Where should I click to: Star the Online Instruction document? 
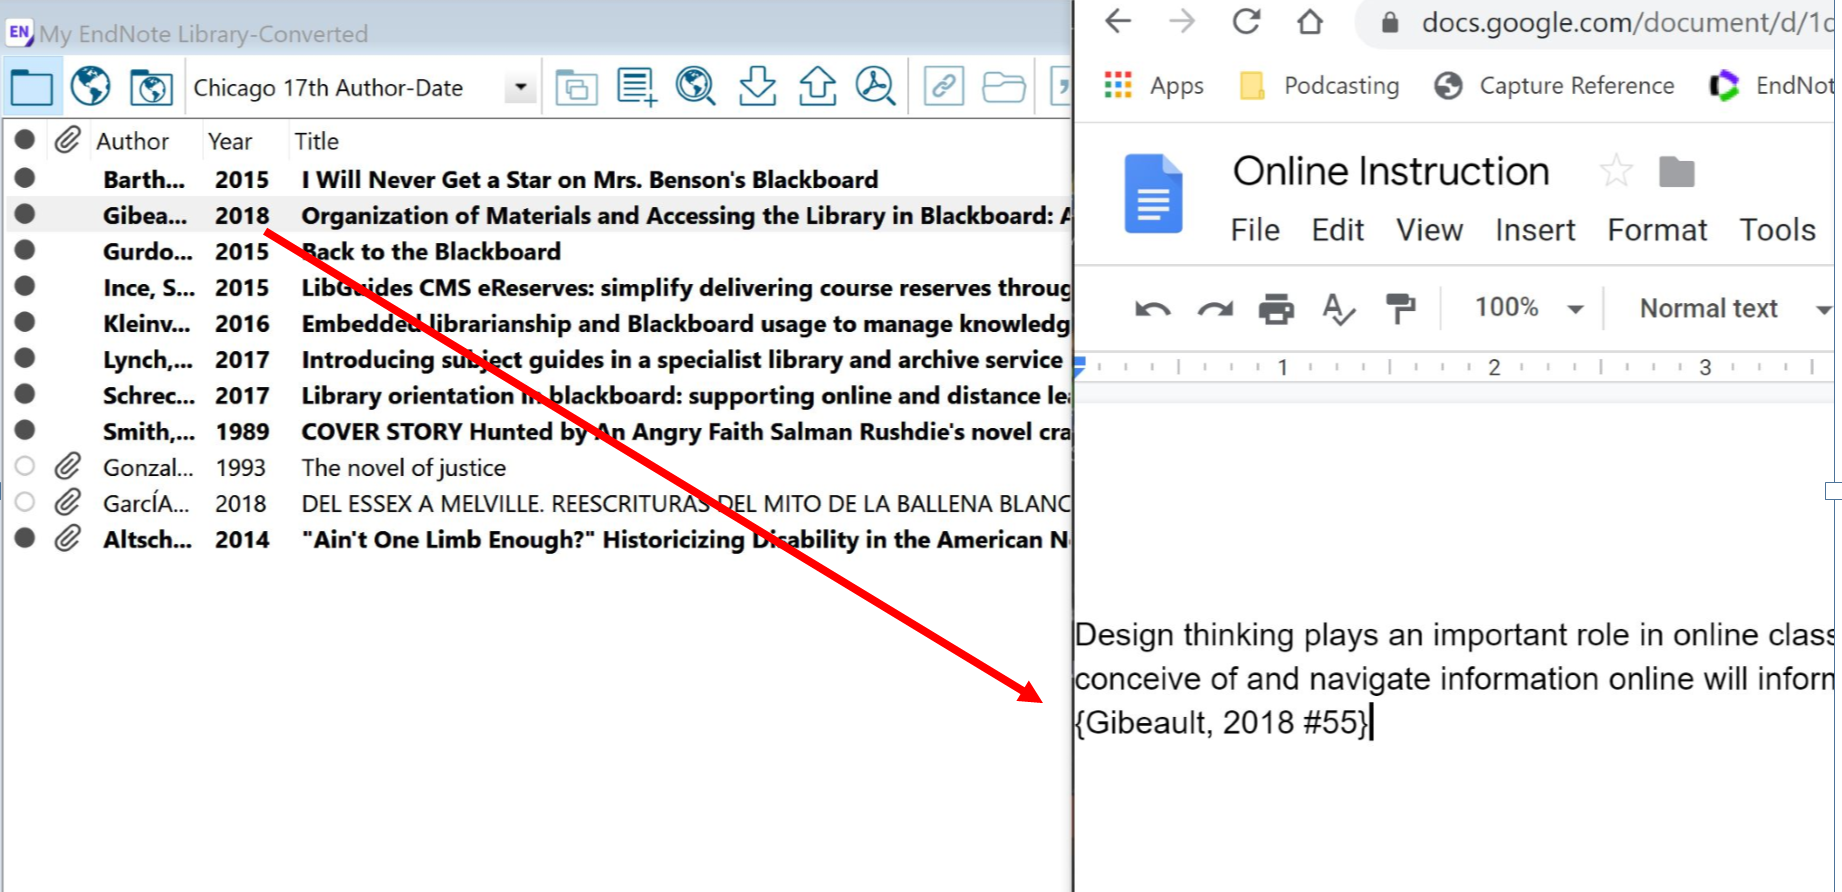click(x=1616, y=172)
